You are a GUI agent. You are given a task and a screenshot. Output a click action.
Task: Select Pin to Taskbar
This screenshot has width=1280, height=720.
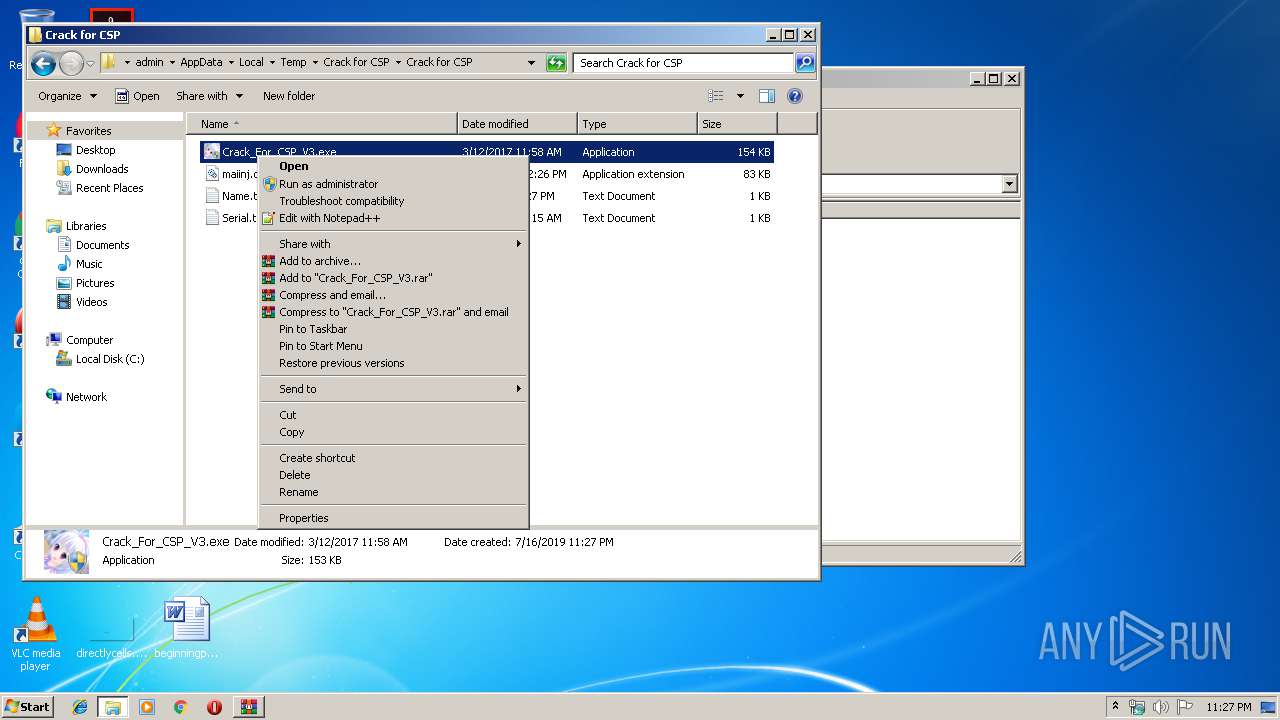(392, 329)
